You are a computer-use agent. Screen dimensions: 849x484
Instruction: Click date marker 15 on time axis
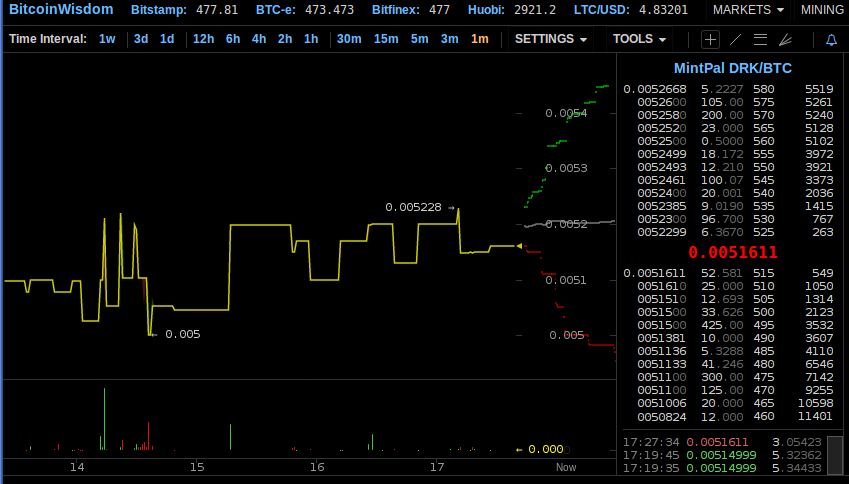197,467
